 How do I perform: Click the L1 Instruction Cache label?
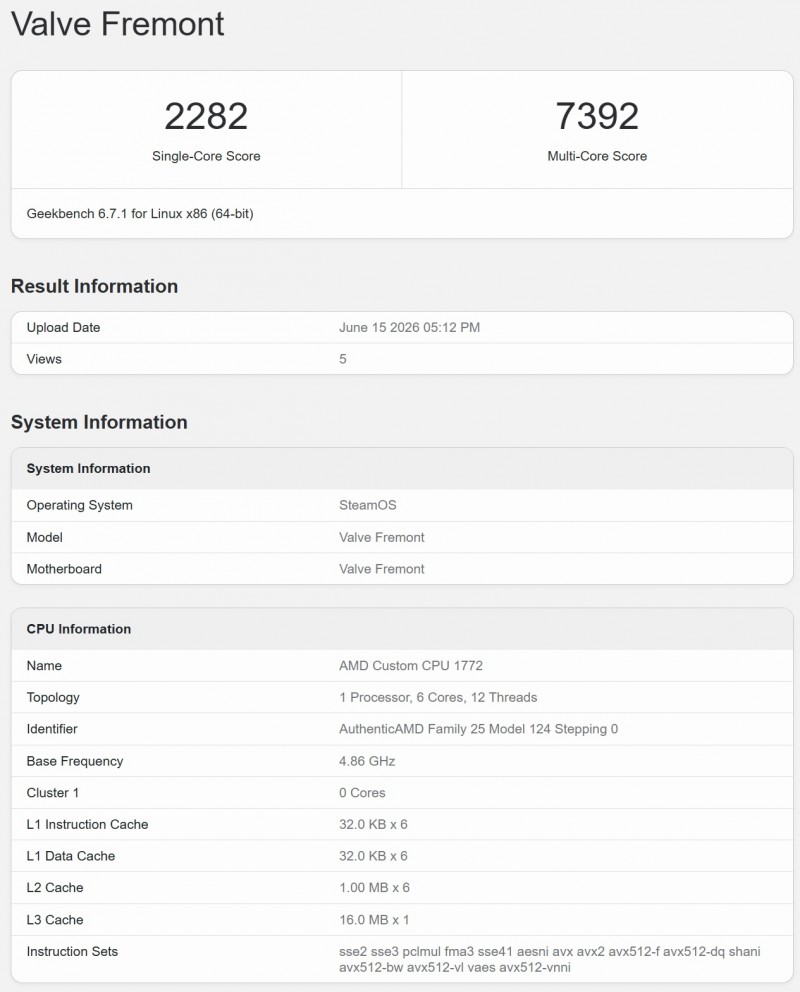[87, 825]
